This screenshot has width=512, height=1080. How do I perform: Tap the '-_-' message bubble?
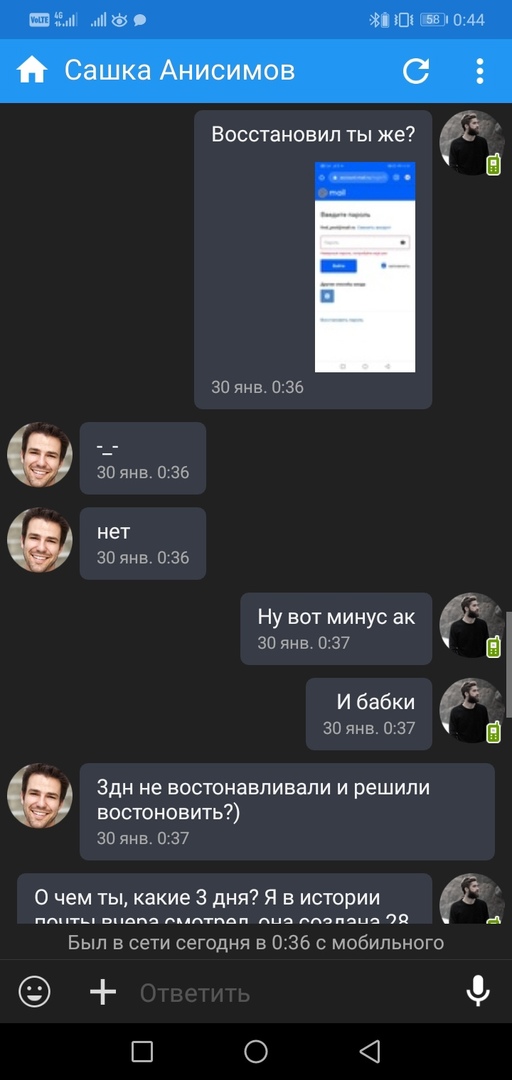click(143, 458)
